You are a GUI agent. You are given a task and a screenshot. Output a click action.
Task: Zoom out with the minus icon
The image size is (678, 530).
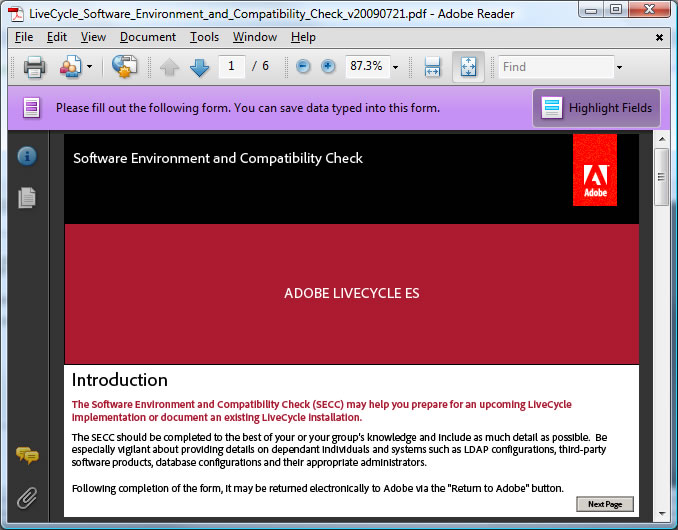pos(303,67)
